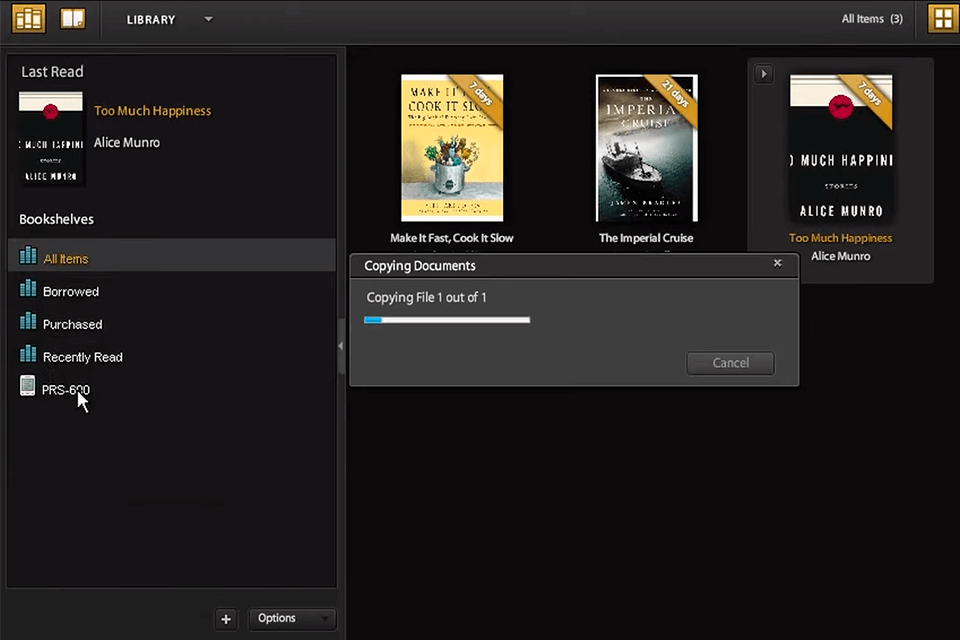Click the Last Read section heading
The width and height of the screenshot is (960, 640).
point(52,72)
